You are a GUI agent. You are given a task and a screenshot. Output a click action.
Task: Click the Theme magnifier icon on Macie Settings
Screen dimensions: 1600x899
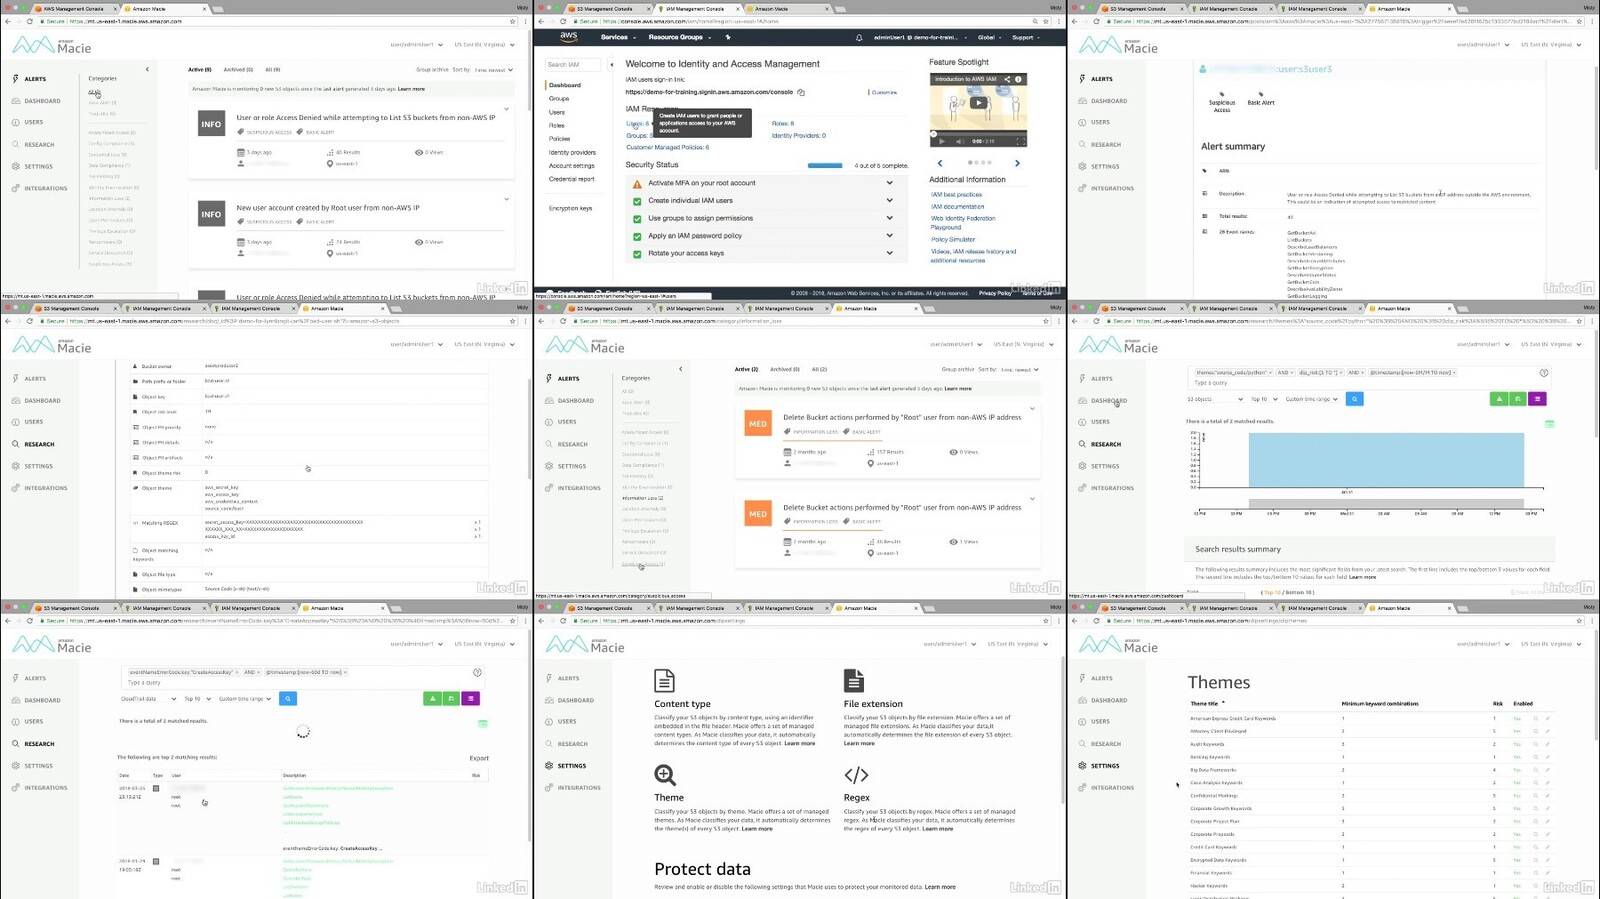click(x=665, y=775)
